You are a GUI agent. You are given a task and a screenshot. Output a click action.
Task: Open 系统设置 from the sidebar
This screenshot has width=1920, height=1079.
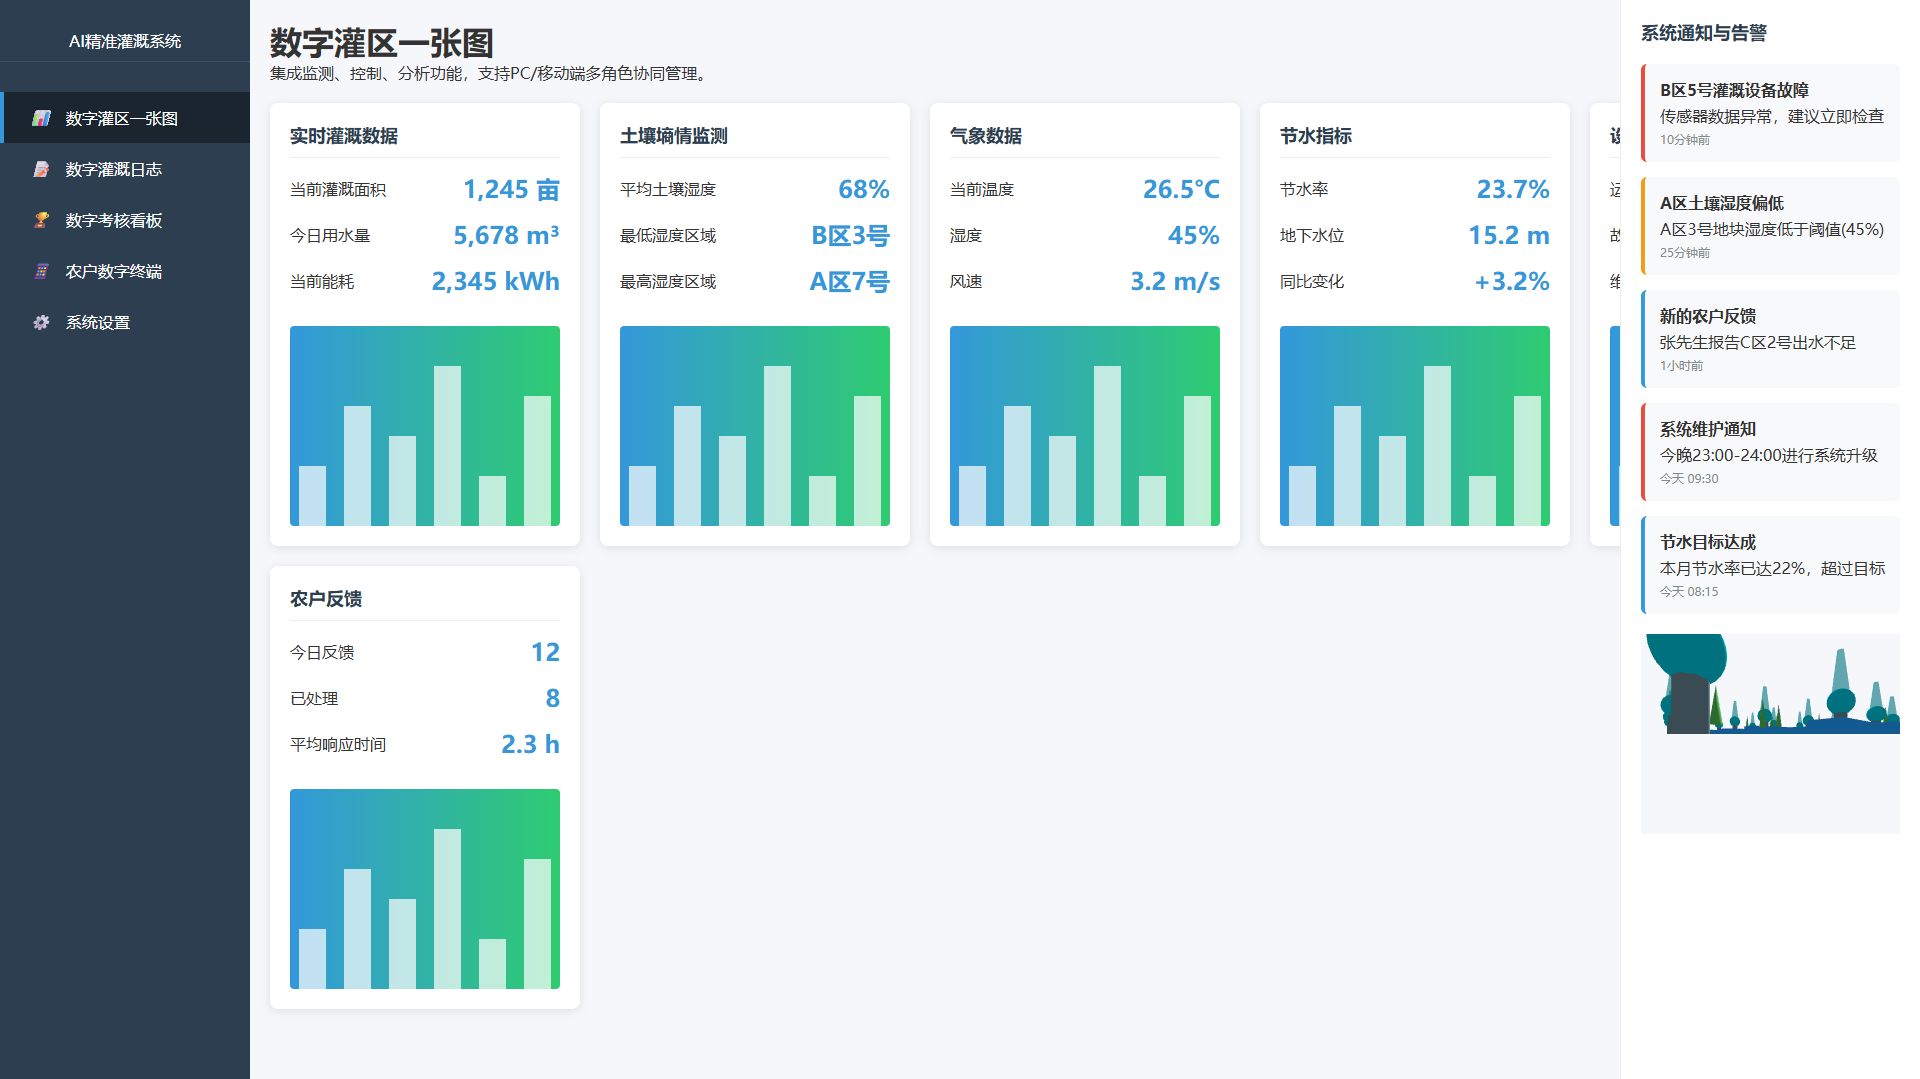point(98,322)
